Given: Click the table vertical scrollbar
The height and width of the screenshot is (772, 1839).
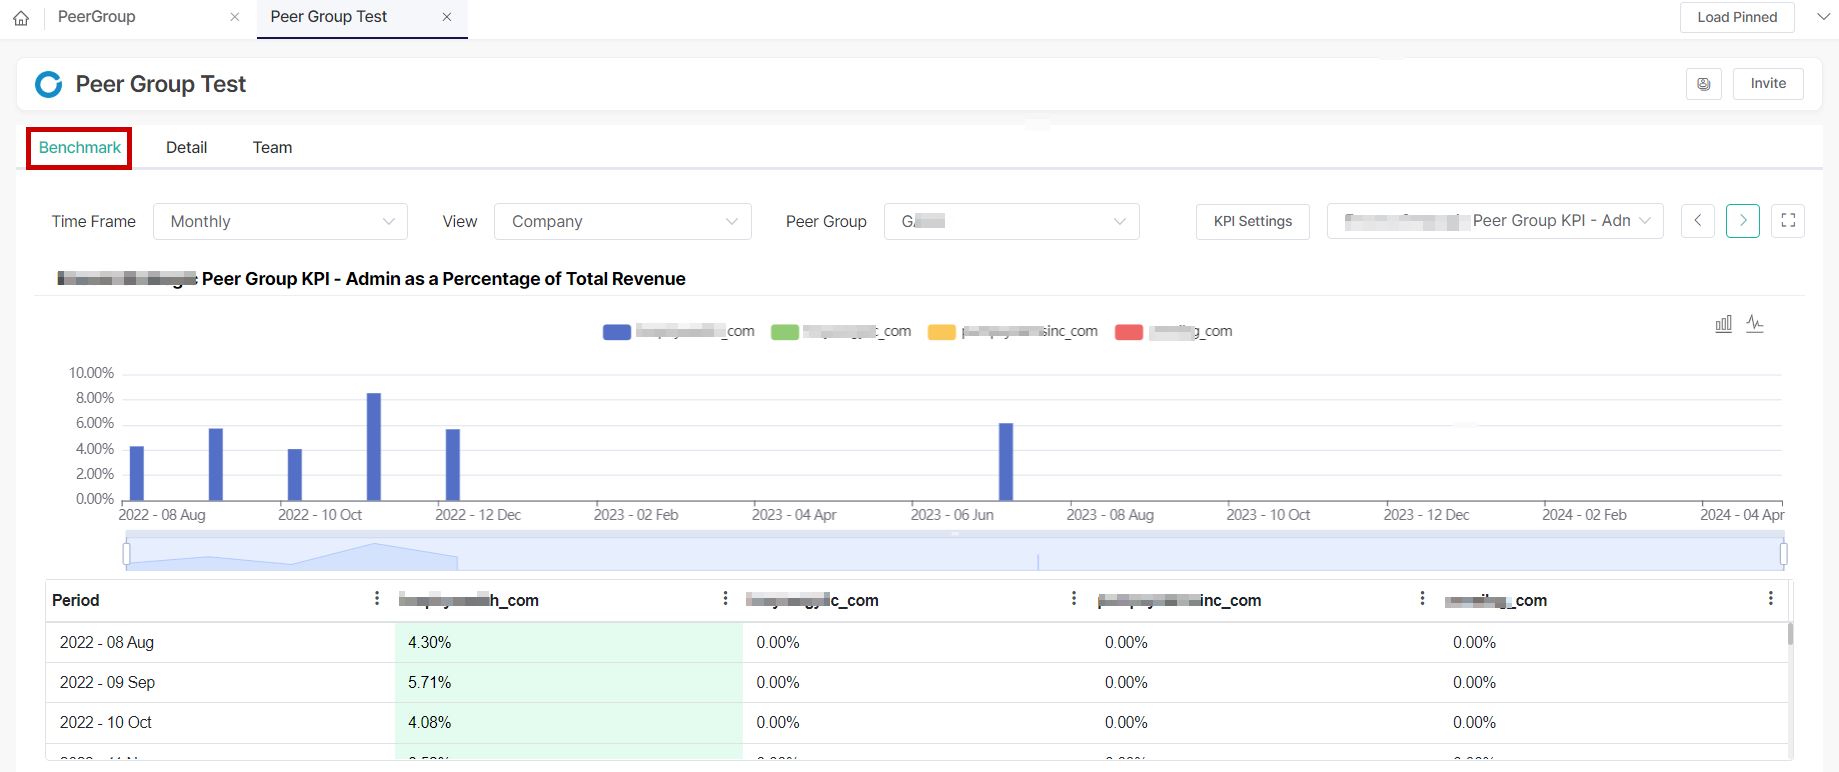Looking at the screenshot, I should tap(1790, 634).
